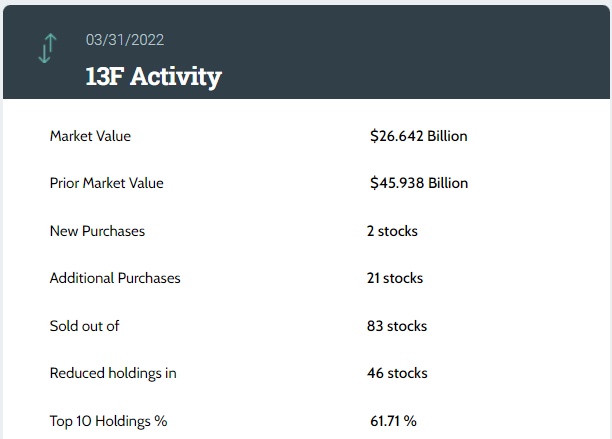Select the Prior Market Value label
The width and height of the screenshot is (612, 439).
(106, 183)
